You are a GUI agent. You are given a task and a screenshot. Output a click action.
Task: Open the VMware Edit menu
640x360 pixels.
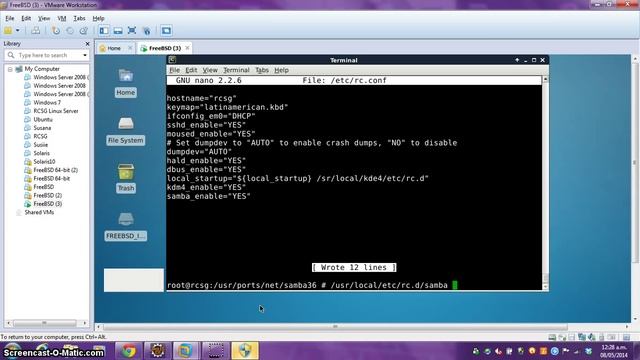[x=26, y=18]
